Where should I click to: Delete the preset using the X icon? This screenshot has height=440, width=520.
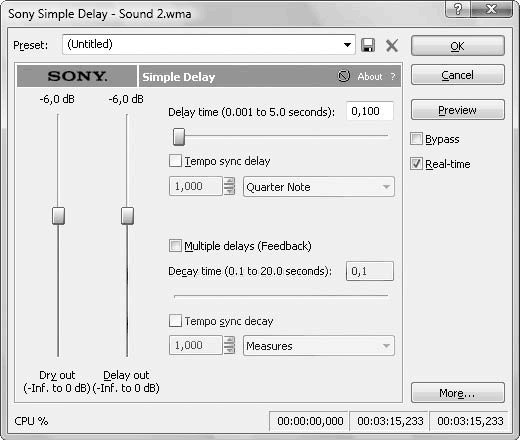coord(392,45)
